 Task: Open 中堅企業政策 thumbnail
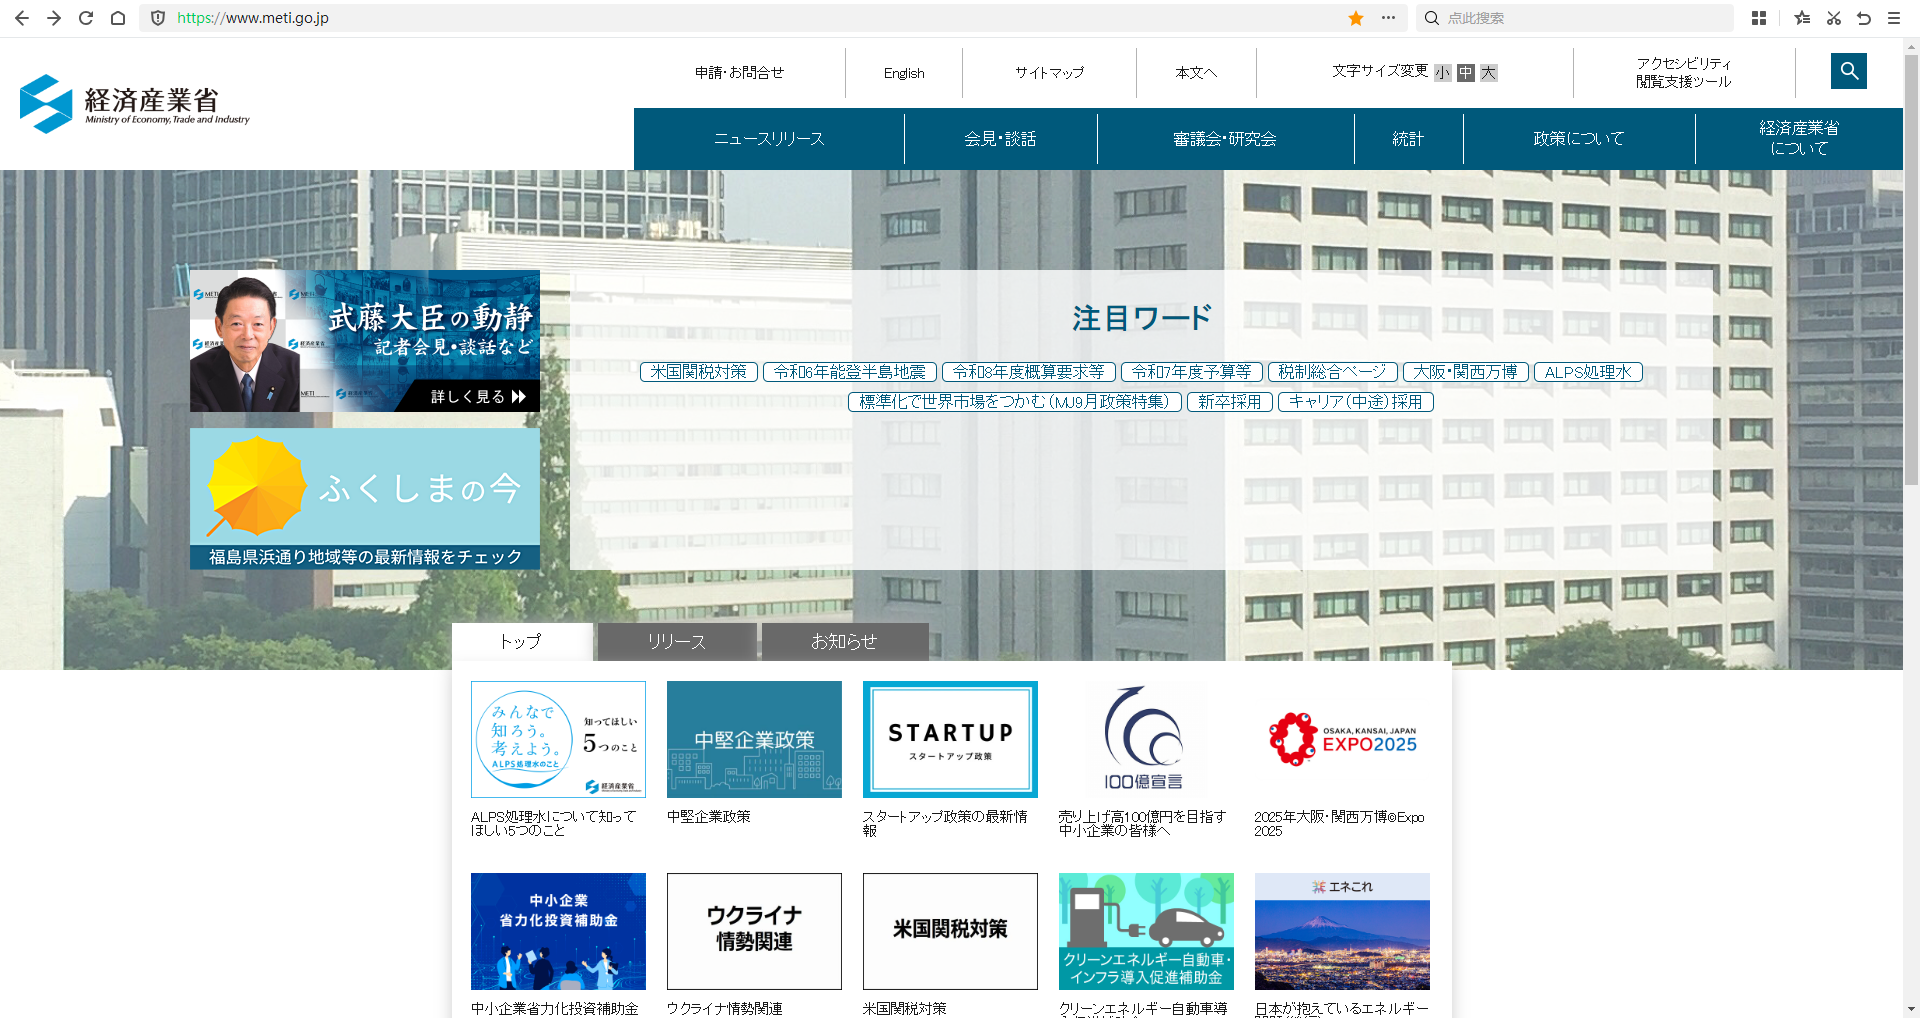(754, 739)
